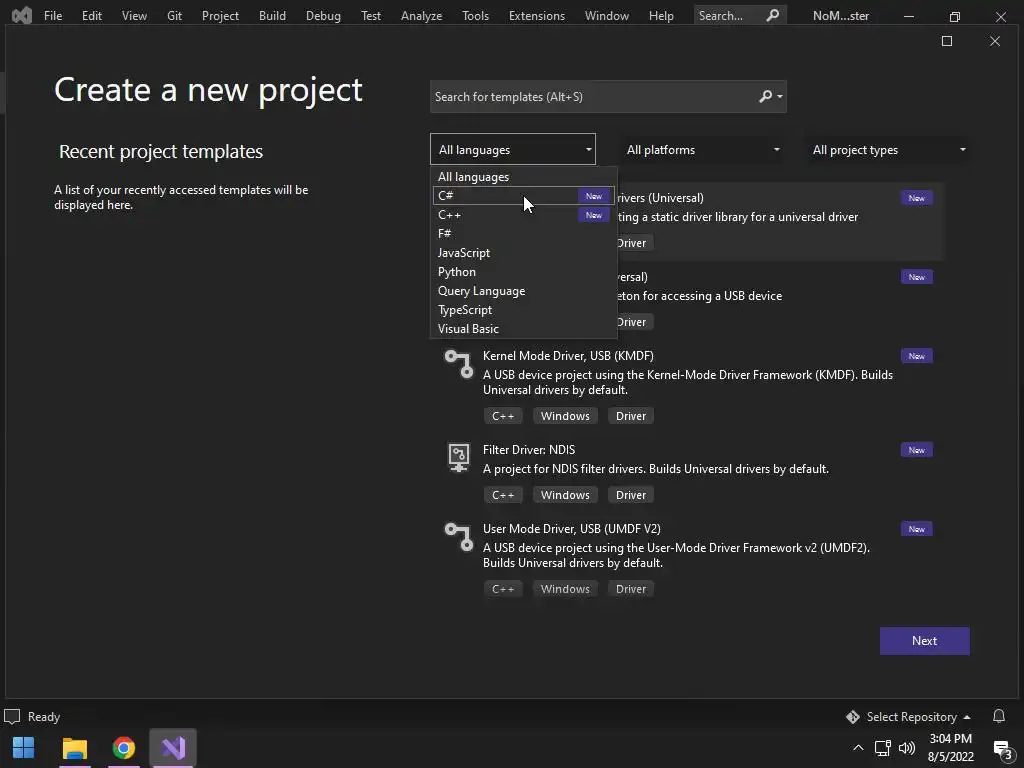The height and width of the screenshot is (768, 1024).
Task: Select All languages option in list
Action: tap(524, 177)
